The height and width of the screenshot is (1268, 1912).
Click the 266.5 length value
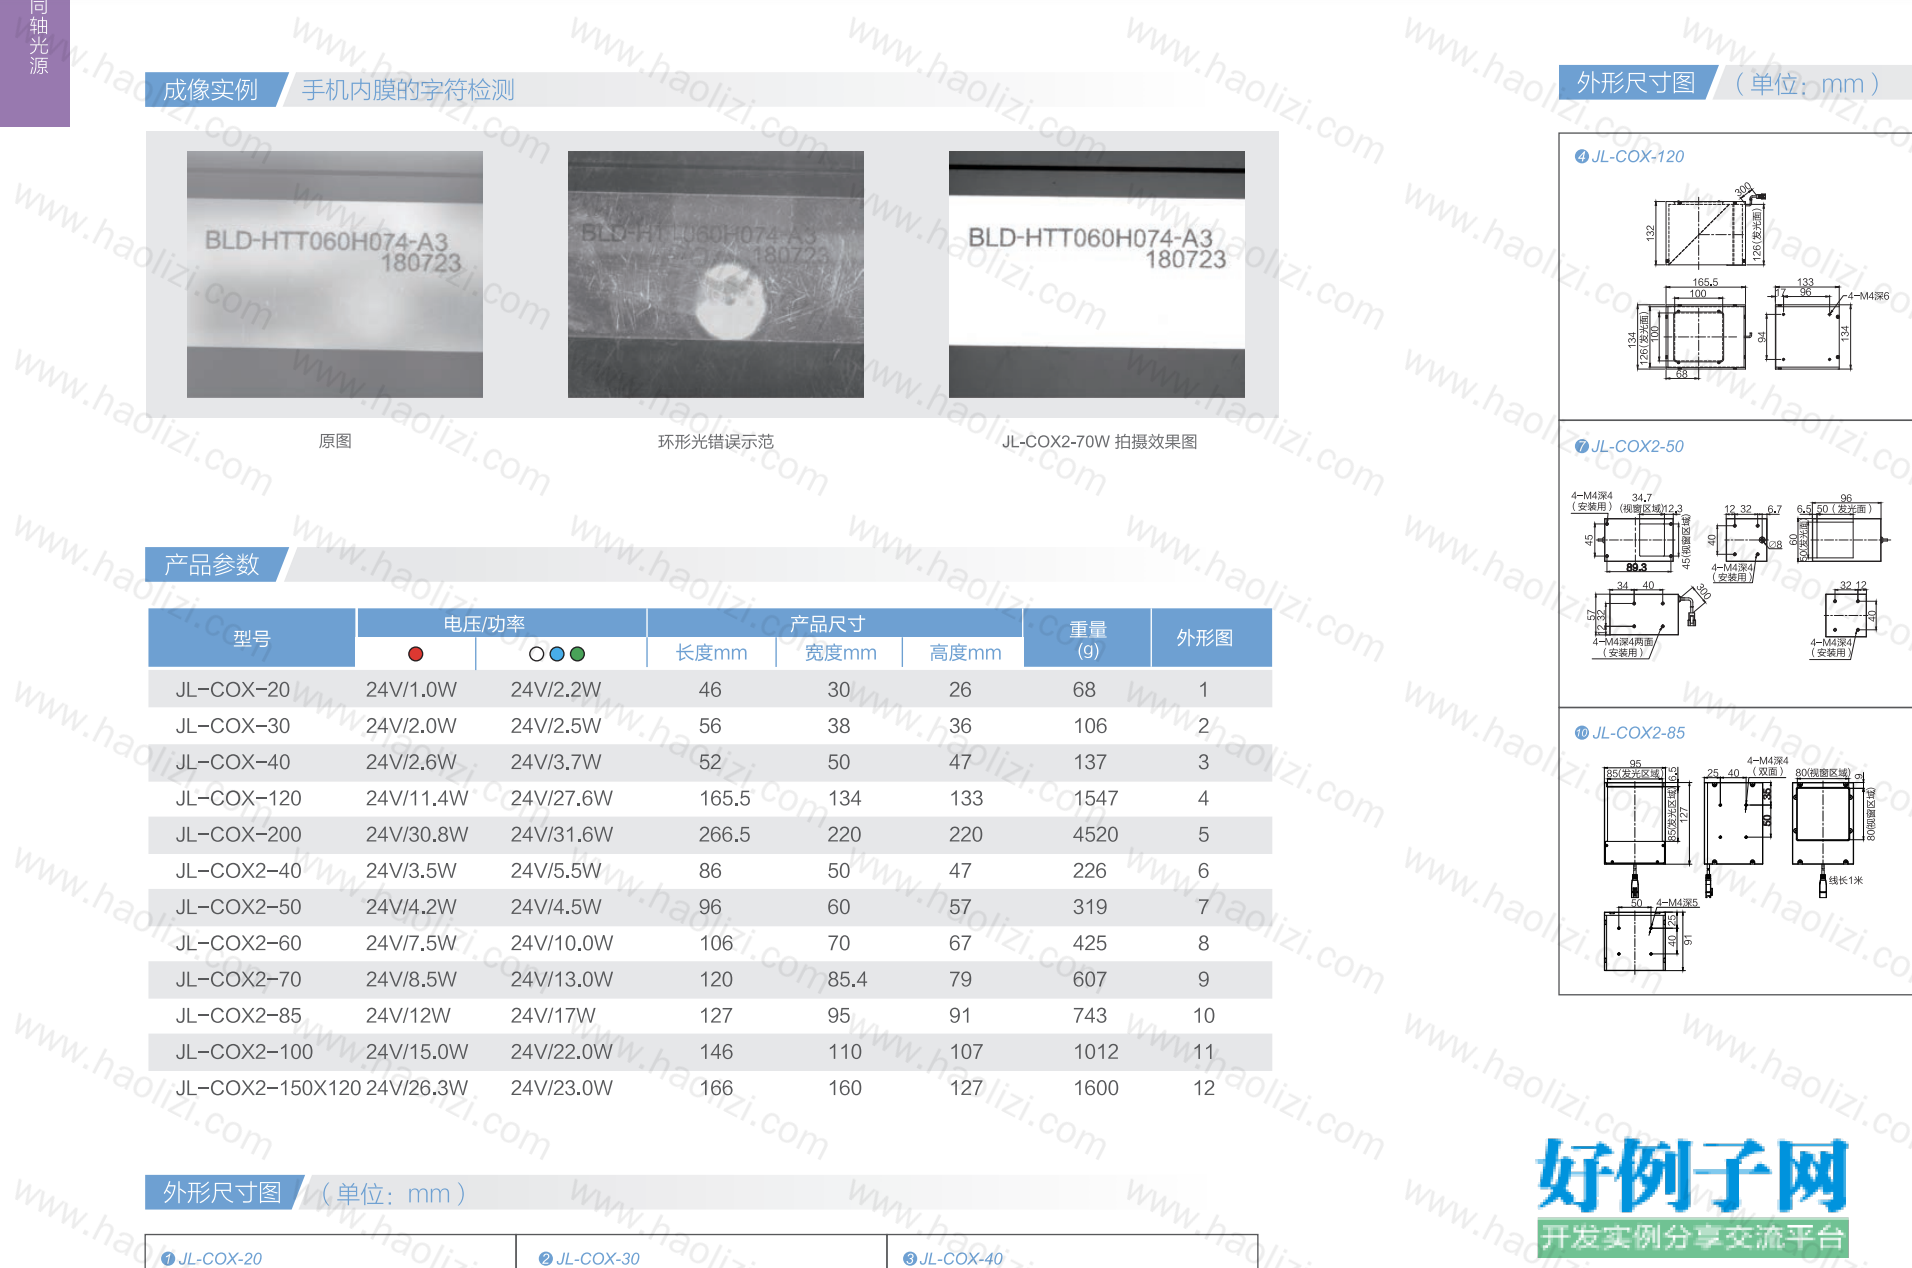coord(724,834)
